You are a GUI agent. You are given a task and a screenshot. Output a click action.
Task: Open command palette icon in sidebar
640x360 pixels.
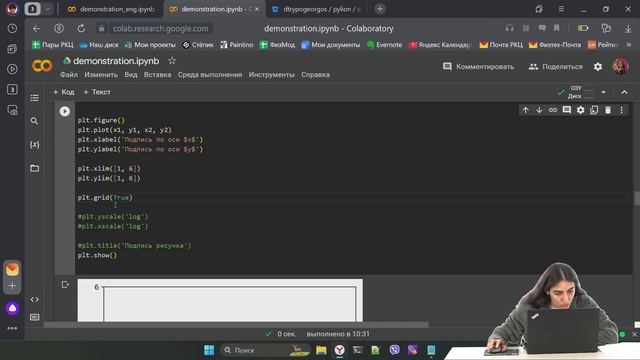coord(35,317)
